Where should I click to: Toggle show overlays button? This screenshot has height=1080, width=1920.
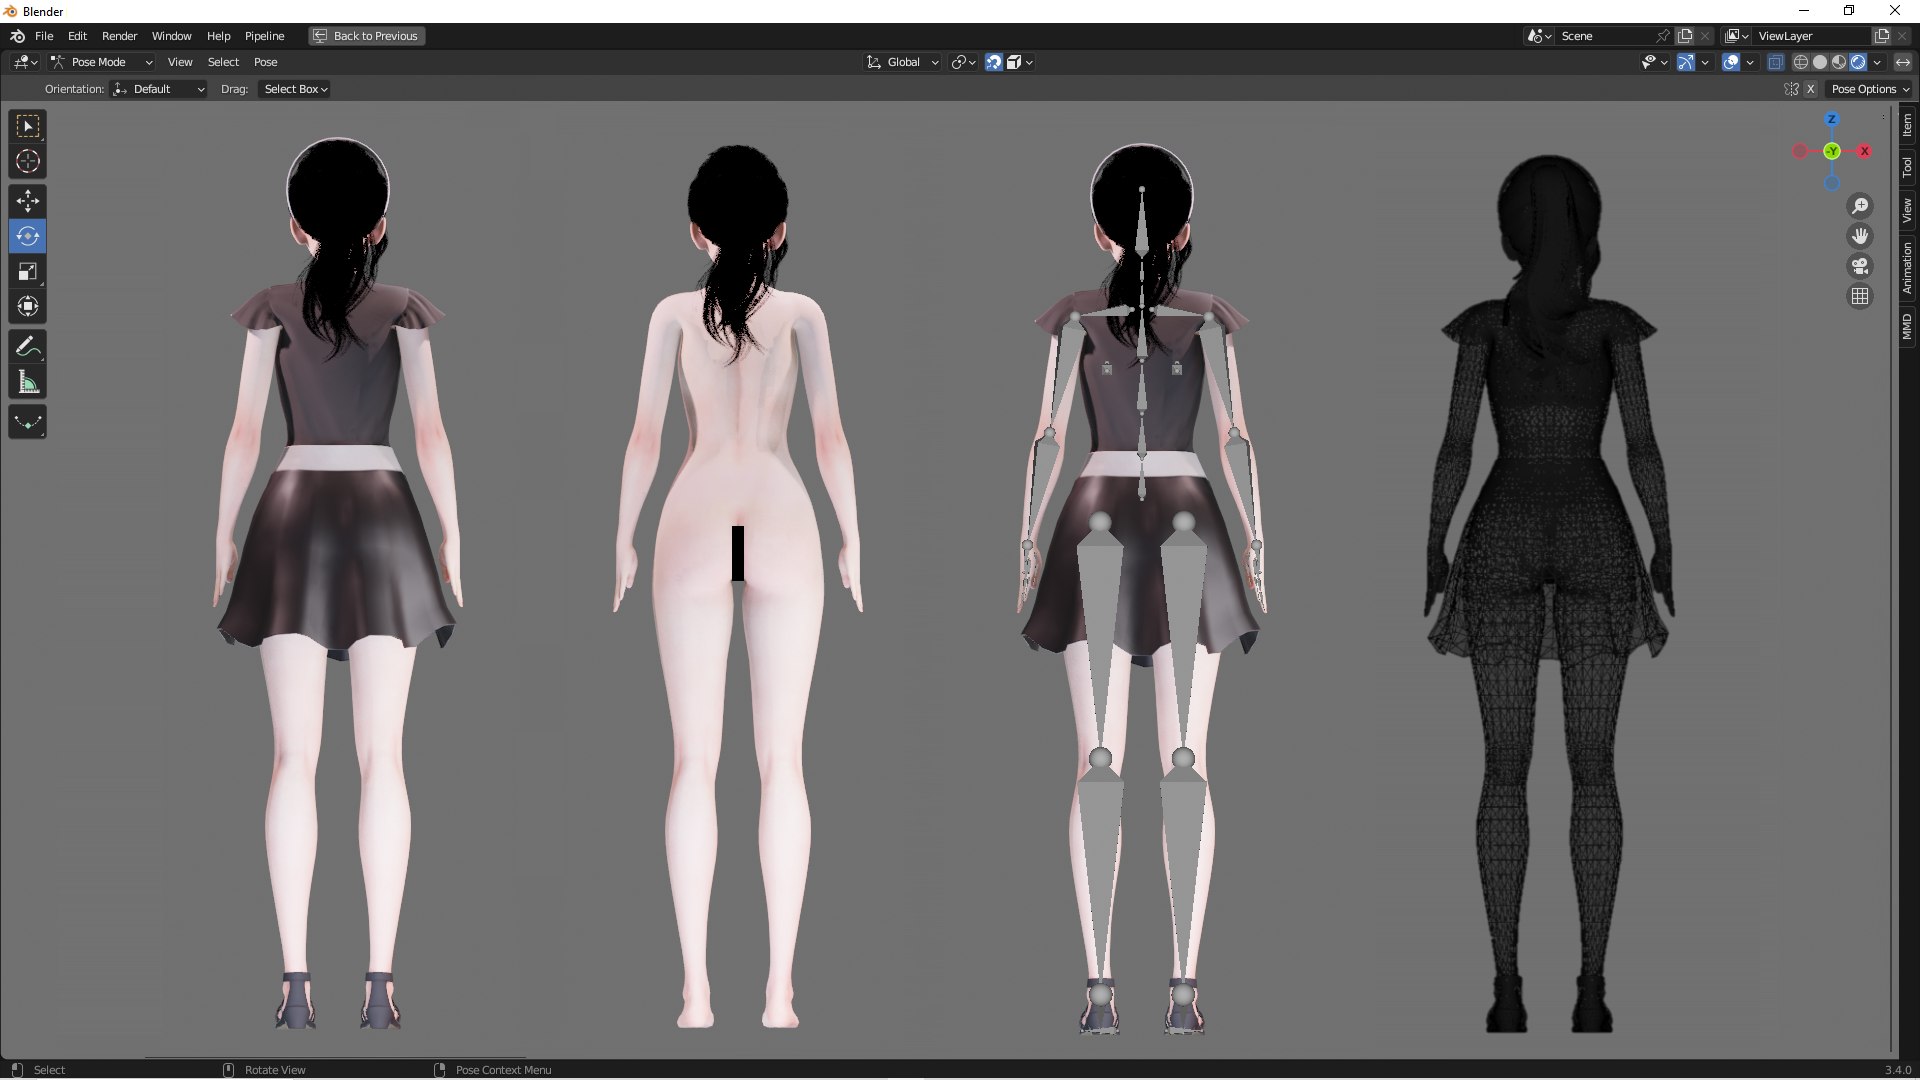pyautogui.click(x=1732, y=62)
